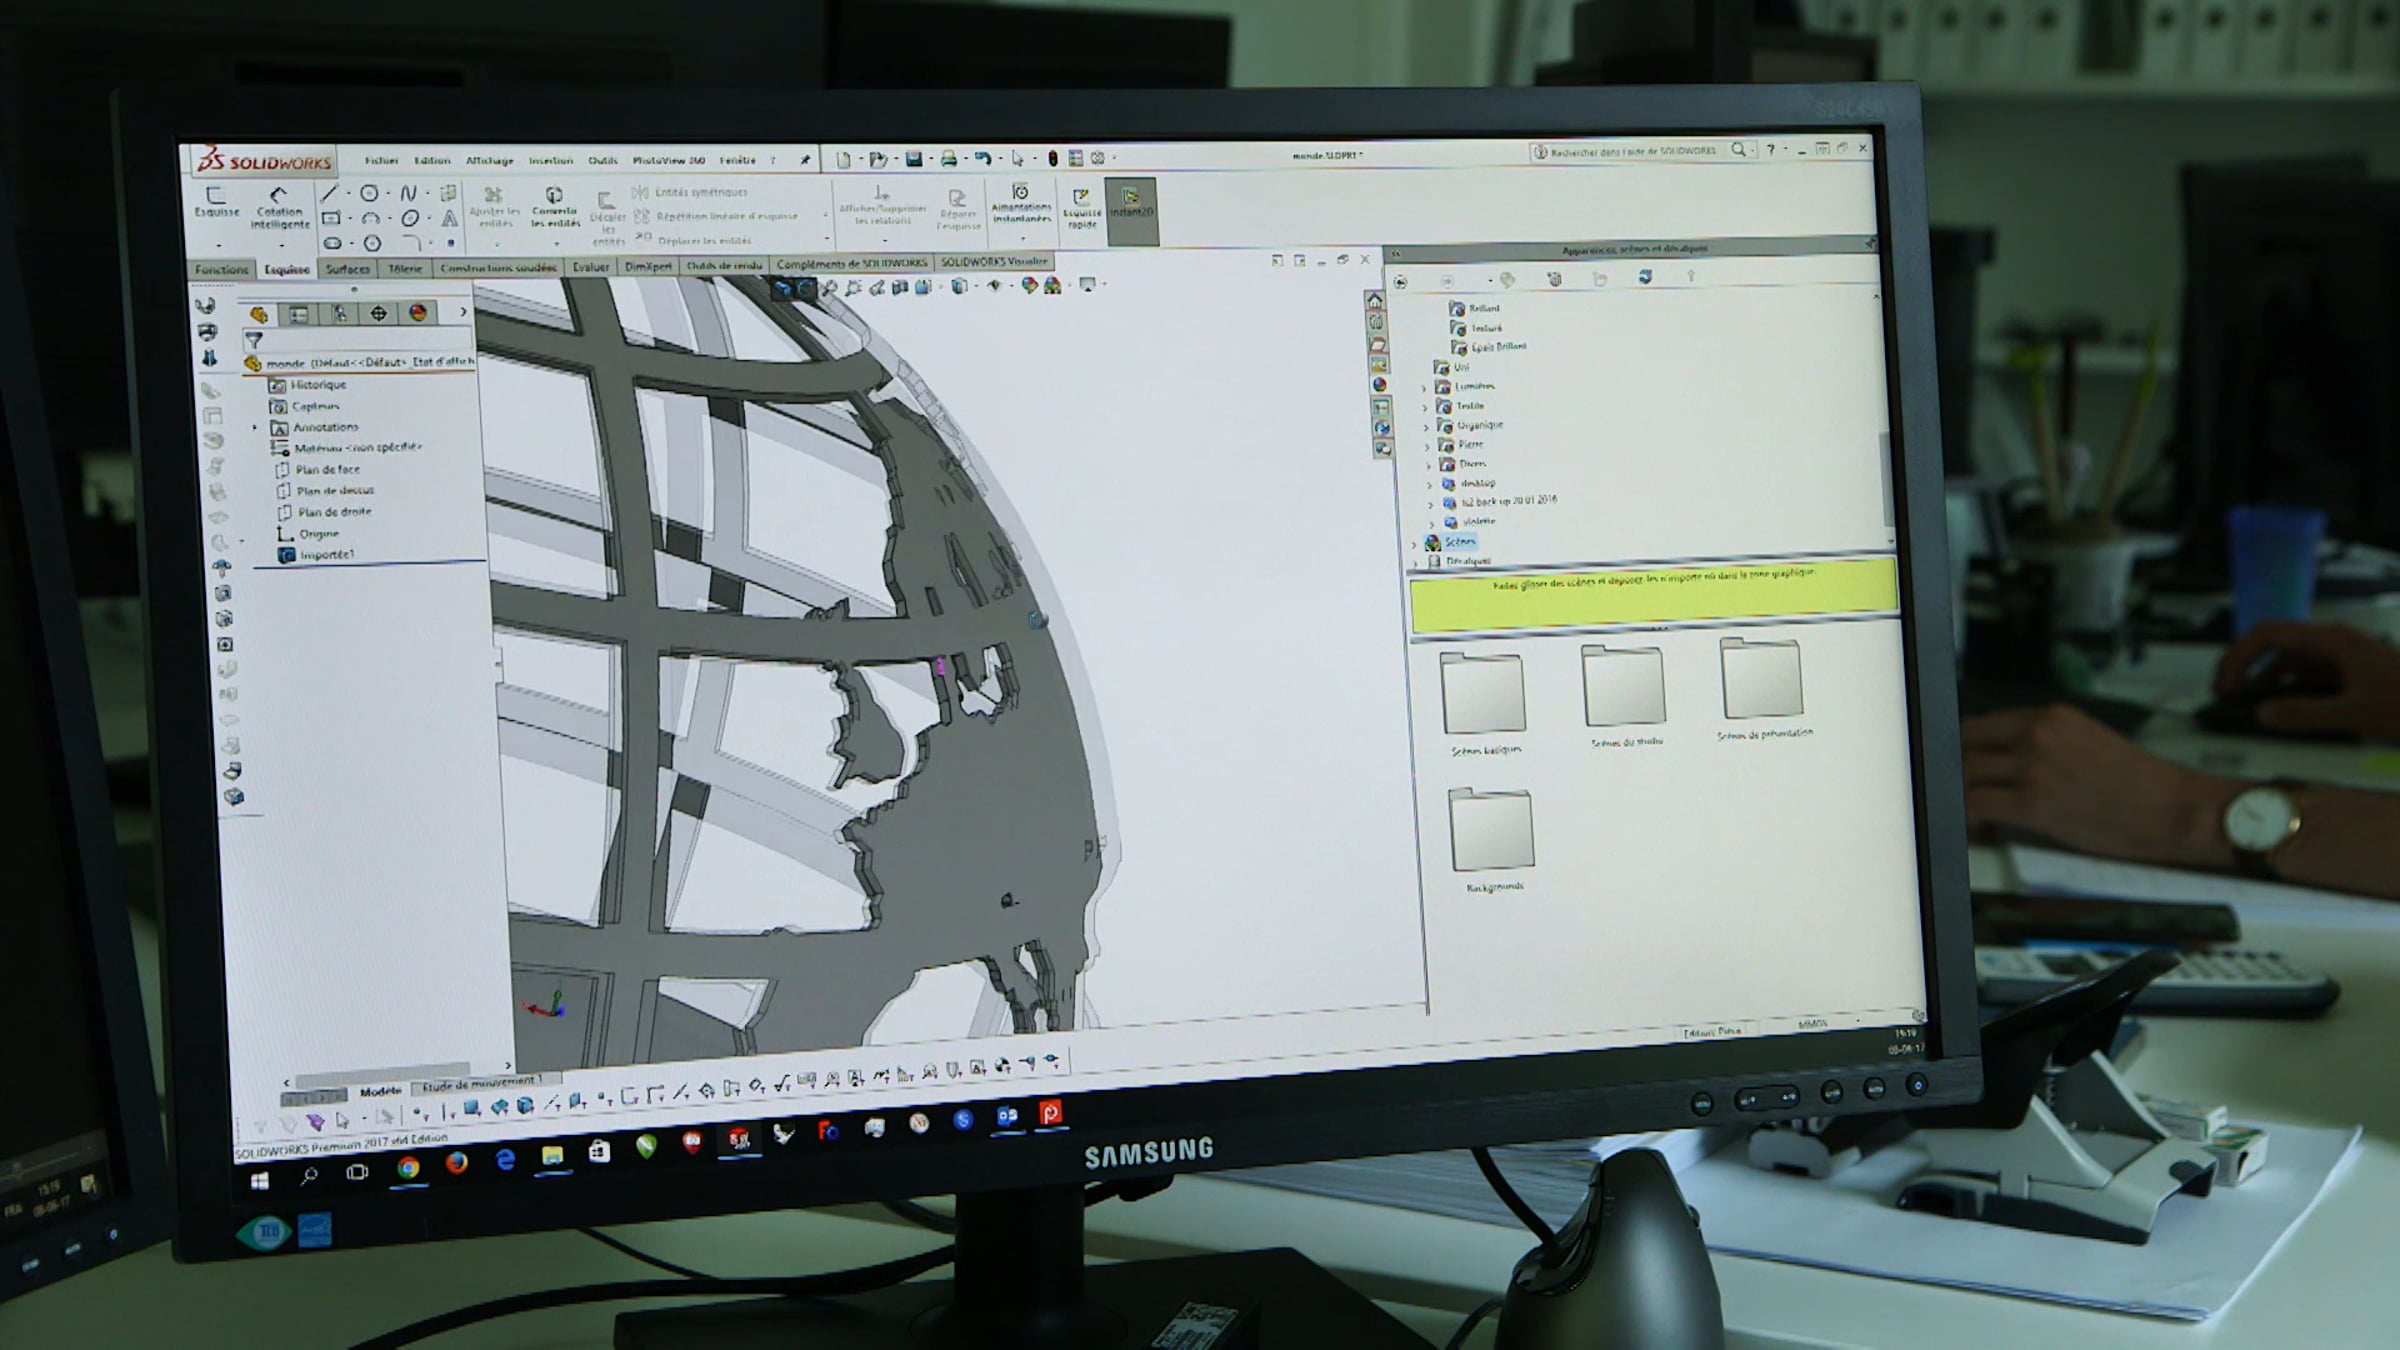Screen dimensions: 2400x1350
Task: Expand the Scènes node
Action: (1414, 544)
